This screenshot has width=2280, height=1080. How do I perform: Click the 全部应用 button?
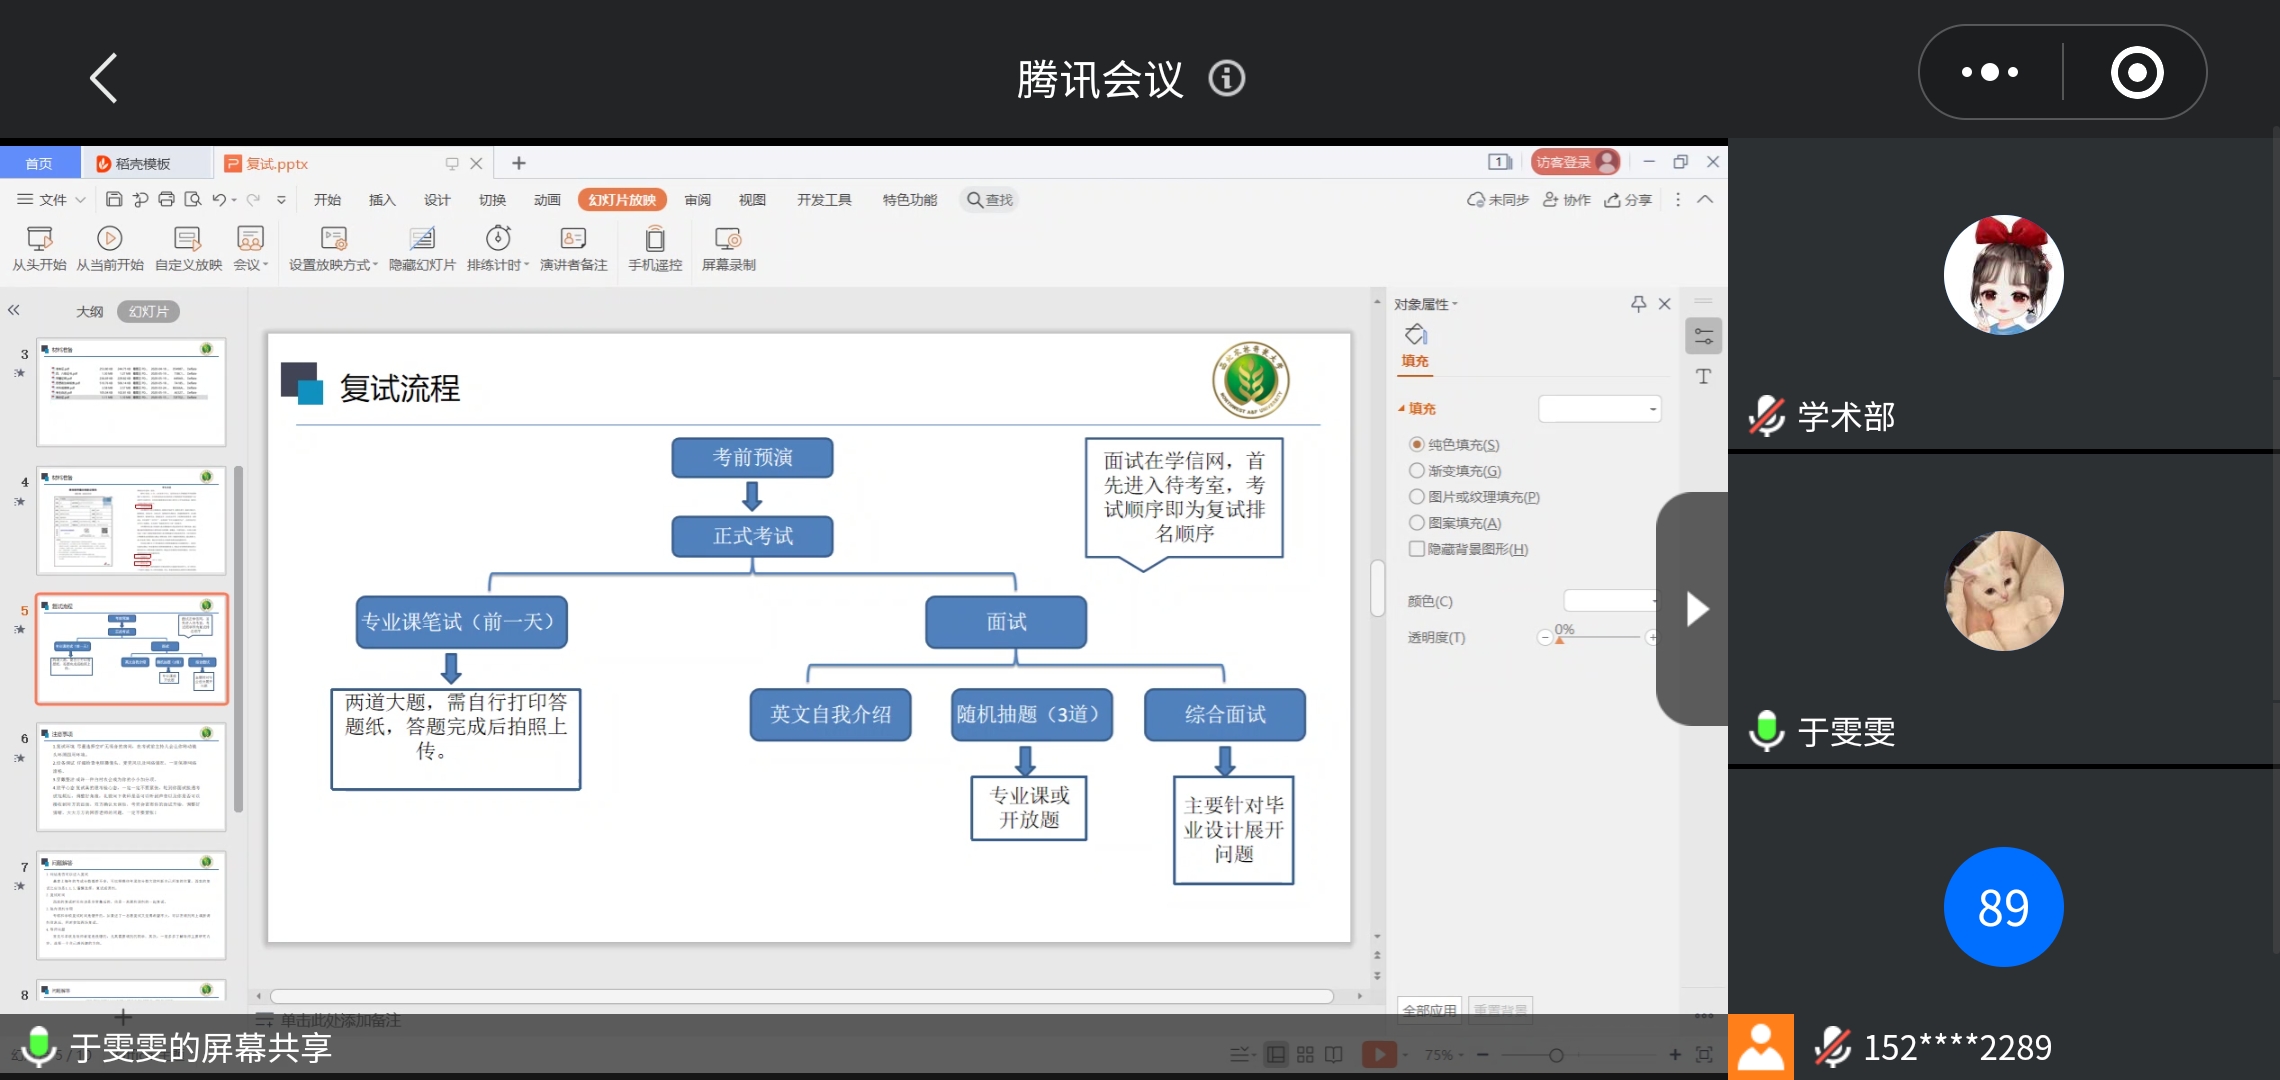pyautogui.click(x=1429, y=1010)
